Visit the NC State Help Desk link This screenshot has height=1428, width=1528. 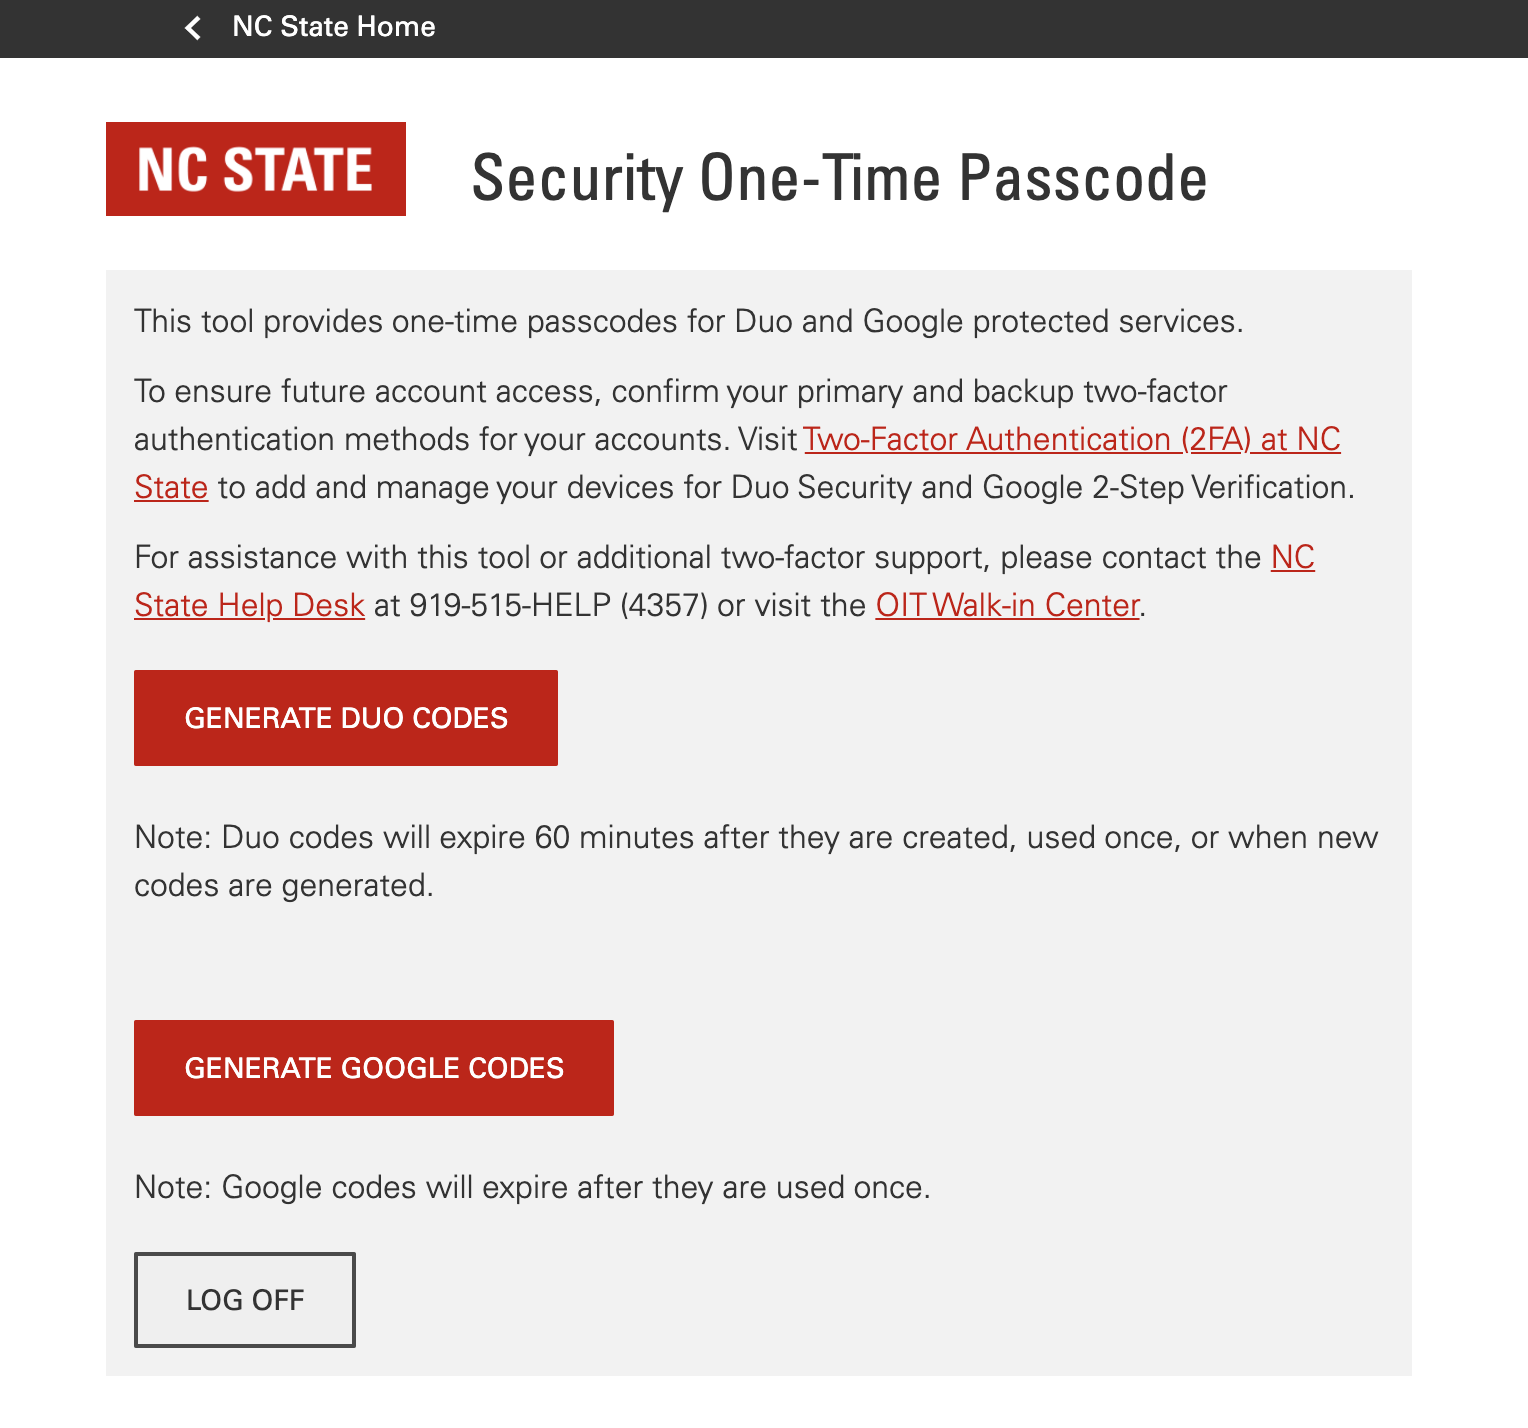point(249,606)
